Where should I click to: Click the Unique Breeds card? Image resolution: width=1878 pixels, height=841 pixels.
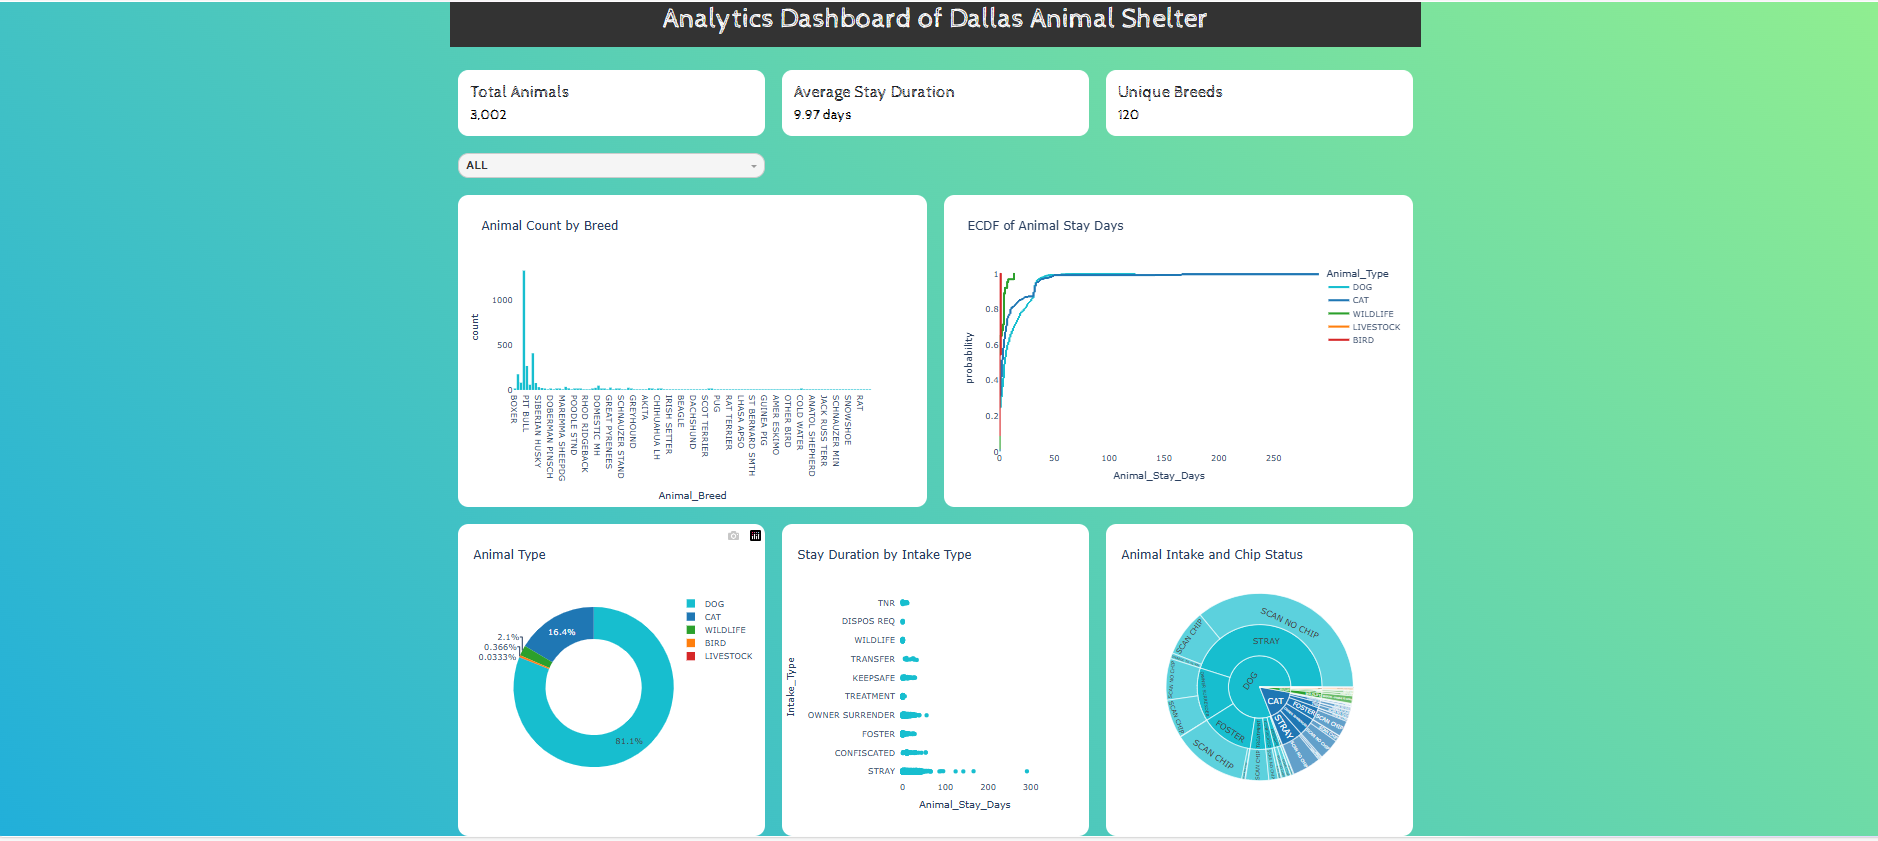coord(1258,103)
